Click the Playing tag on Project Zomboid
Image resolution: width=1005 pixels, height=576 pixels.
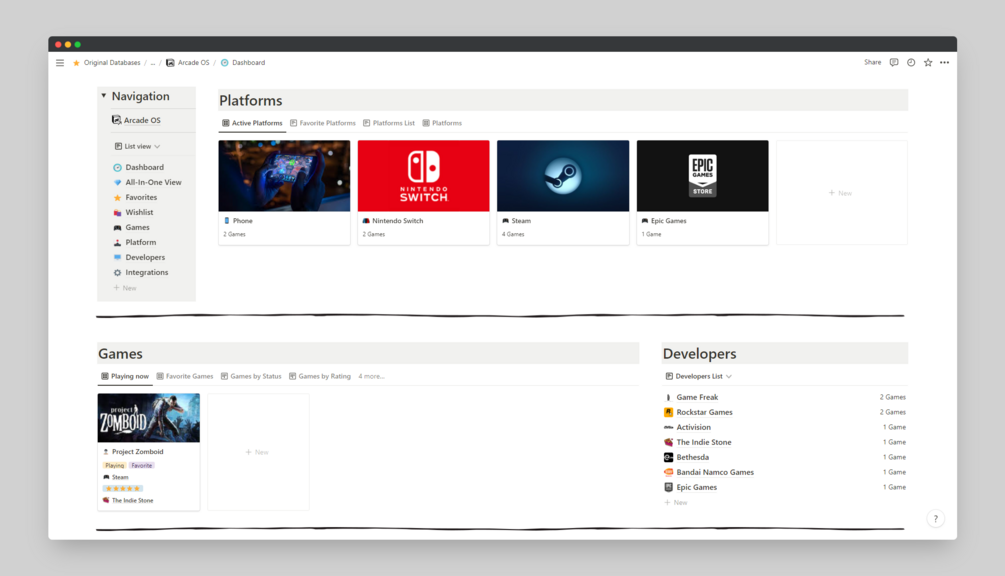[x=115, y=466]
